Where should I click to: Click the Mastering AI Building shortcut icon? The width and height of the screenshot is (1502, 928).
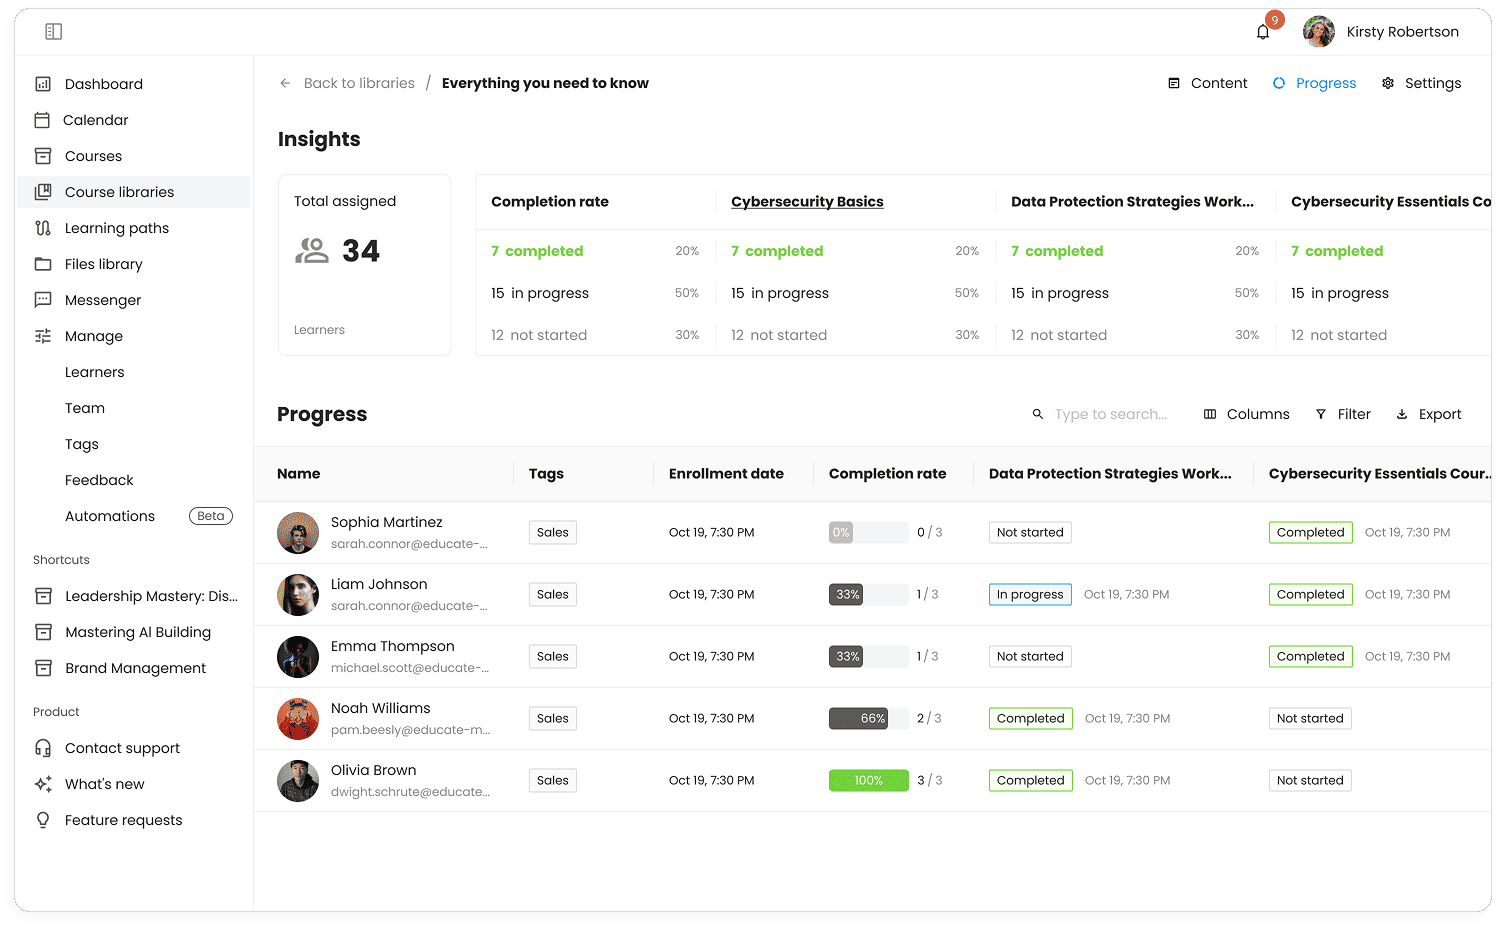point(43,632)
